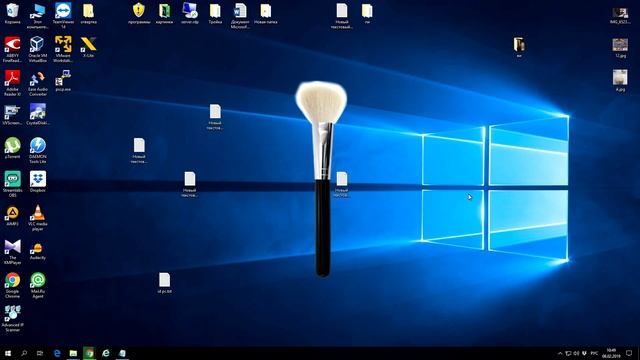This screenshot has height=360, width=640.
Task: Launch DAEMON Tools Lite
Action: point(38,151)
